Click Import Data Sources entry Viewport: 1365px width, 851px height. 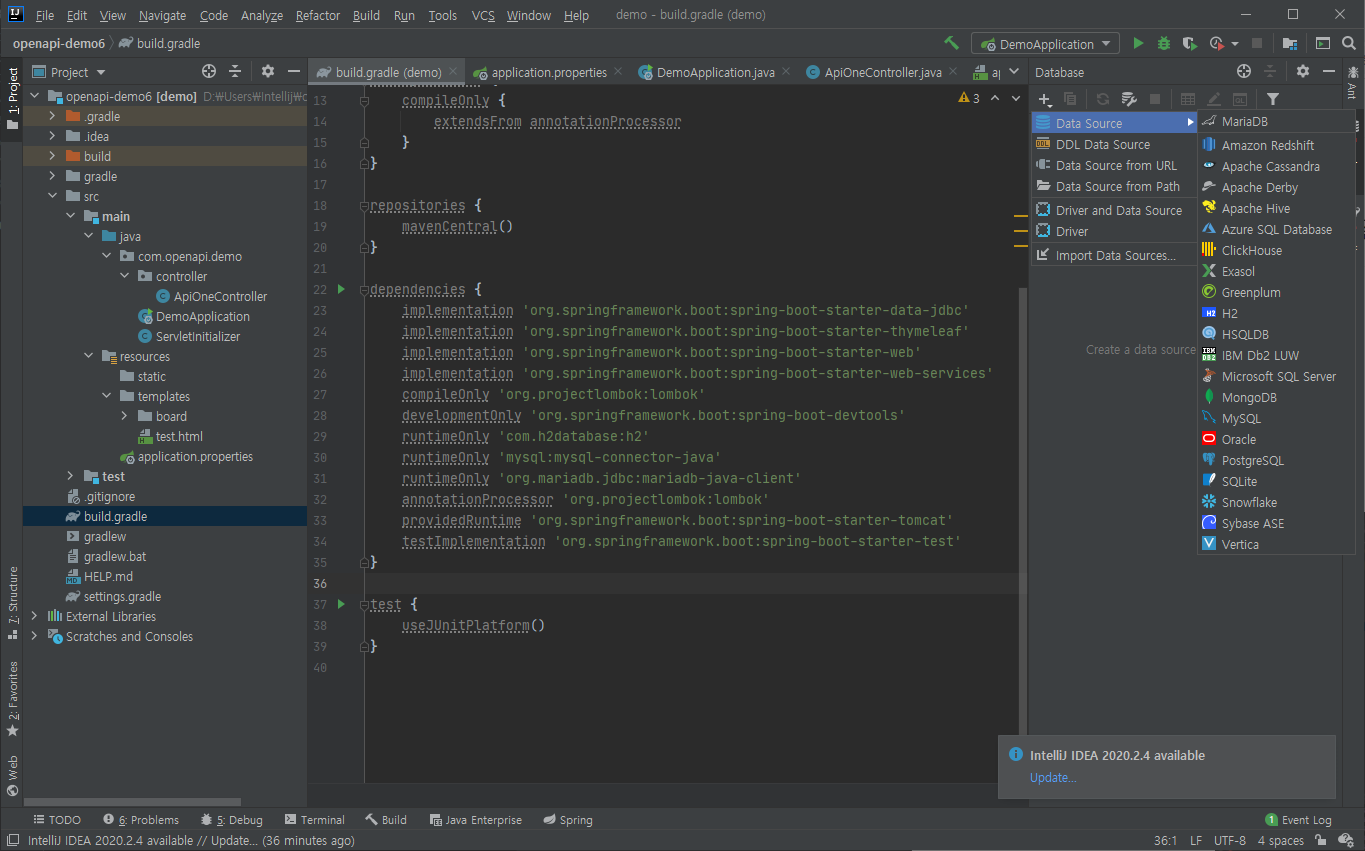coord(1114,255)
